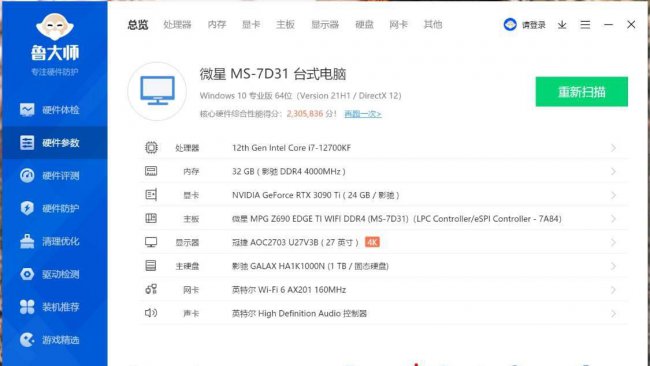The image size is (650, 366).
Task: Minimize the 鲁大师 window
Action: pyautogui.click(x=608, y=25)
